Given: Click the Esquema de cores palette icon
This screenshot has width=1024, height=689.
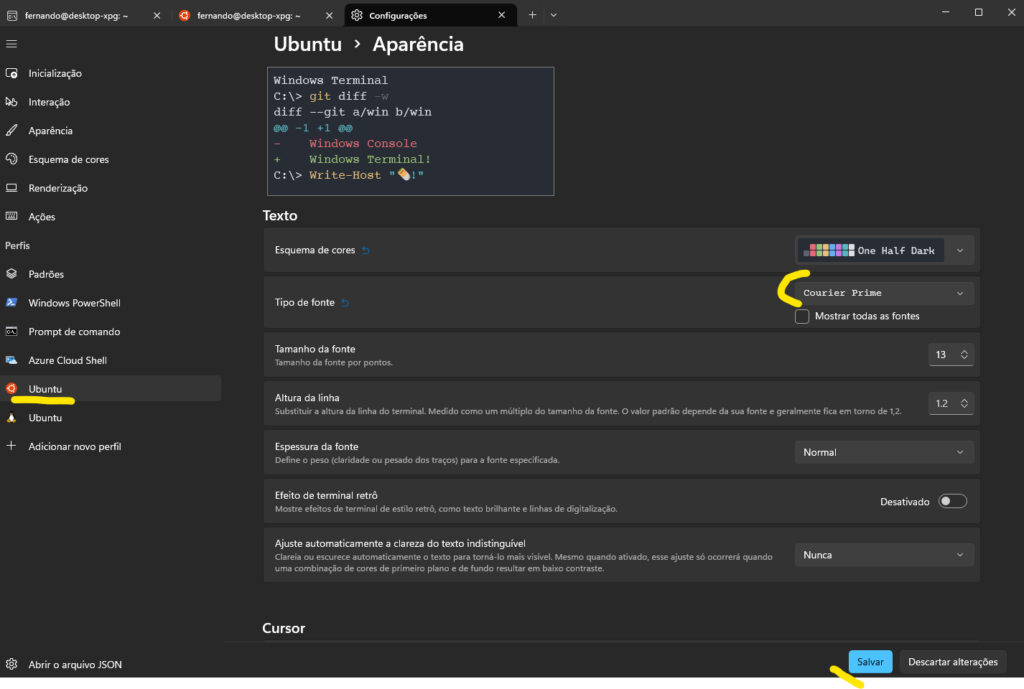Looking at the screenshot, I should point(12,159).
